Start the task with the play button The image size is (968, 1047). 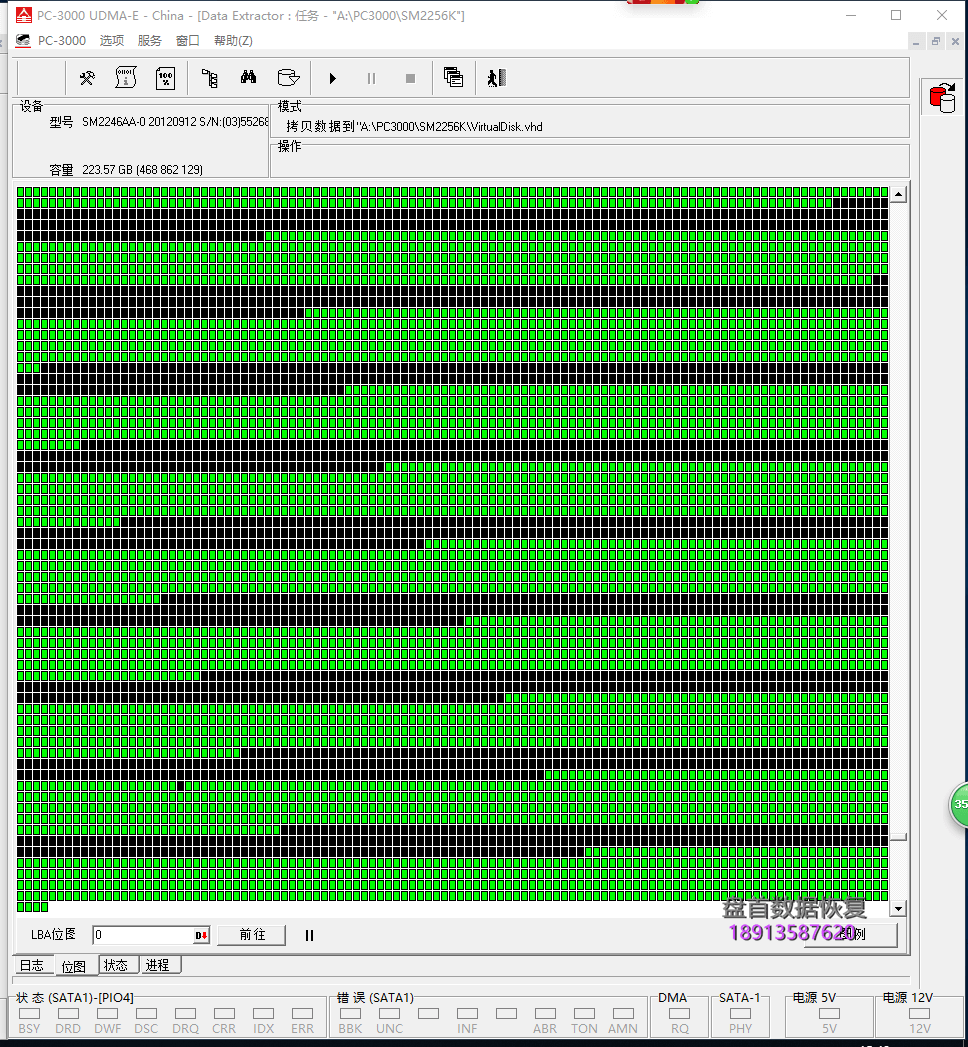pyautogui.click(x=332, y=78)
